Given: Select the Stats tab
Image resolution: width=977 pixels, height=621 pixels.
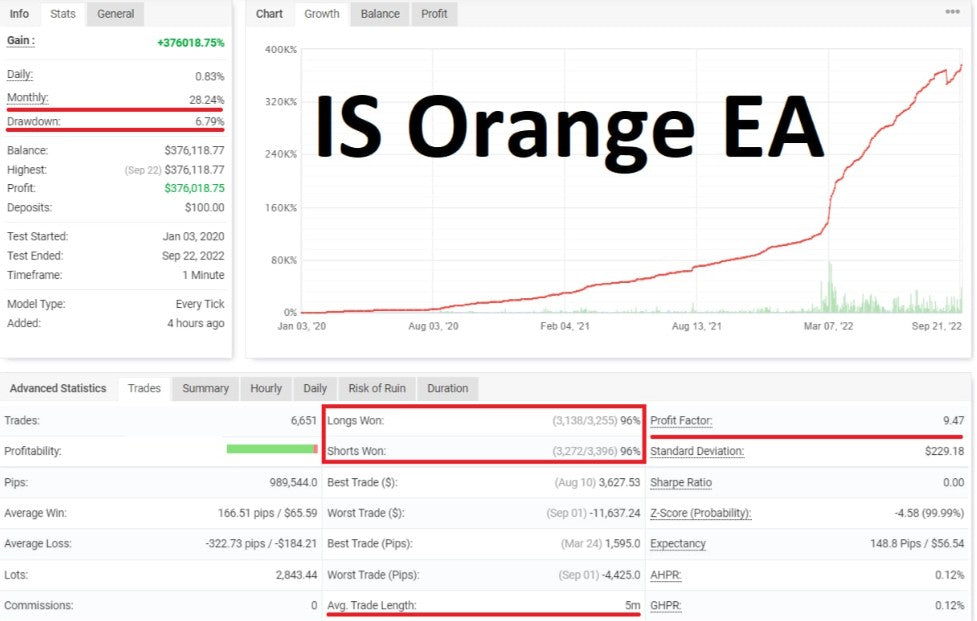Looking at the screenshot, I should [x=63, y=14].
